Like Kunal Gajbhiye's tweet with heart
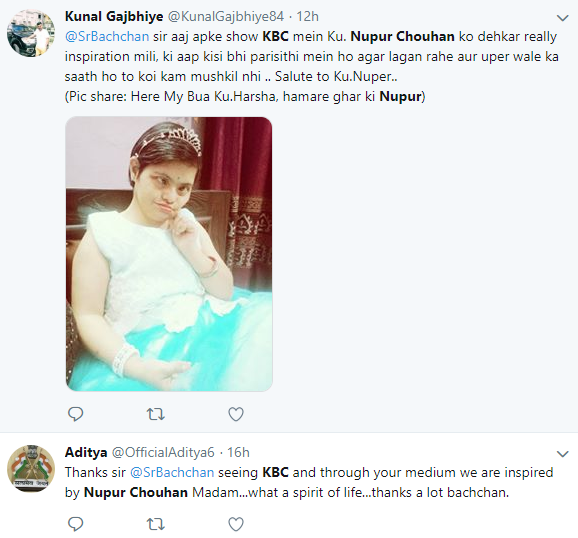The width and height of the screenshot is (578, 538). click(236, 414)
